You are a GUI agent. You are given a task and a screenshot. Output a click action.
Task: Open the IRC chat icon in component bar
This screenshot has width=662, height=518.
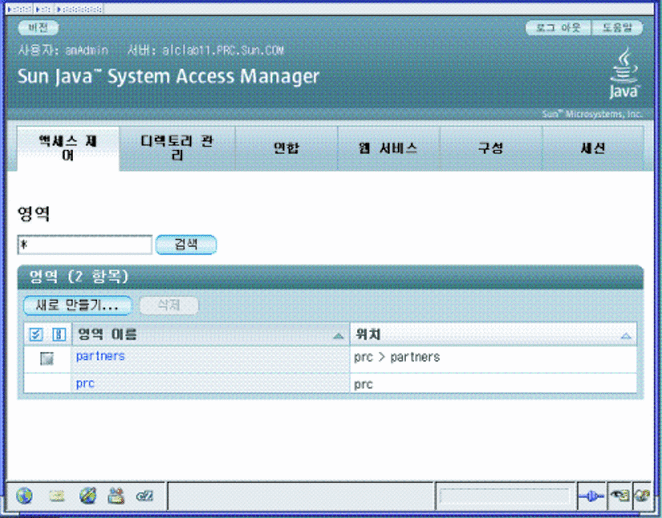[145, 496]
